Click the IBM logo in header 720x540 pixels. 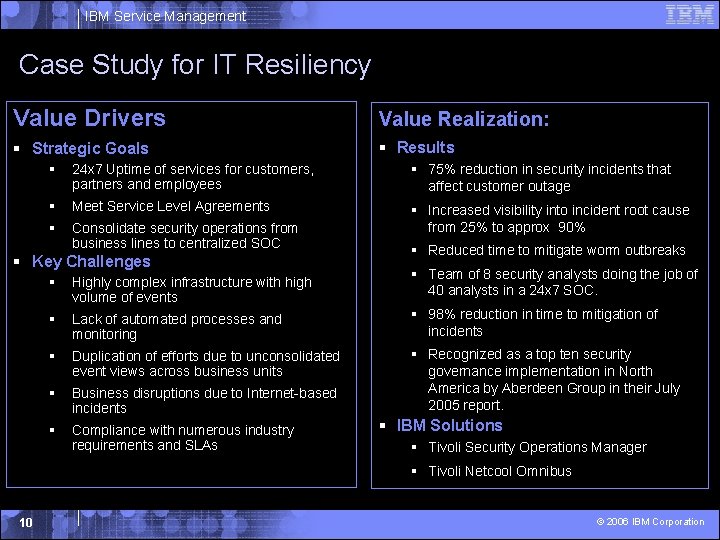(689, 15)
